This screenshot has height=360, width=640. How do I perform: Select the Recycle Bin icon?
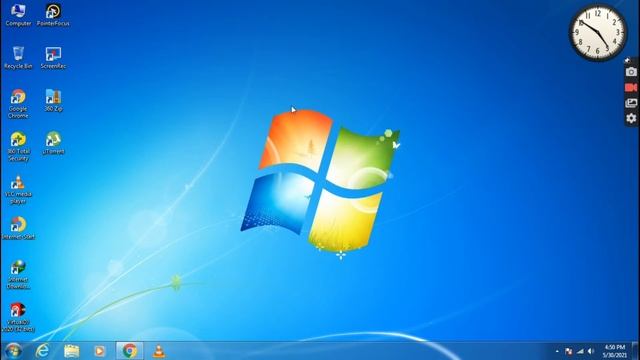point(18,58)
